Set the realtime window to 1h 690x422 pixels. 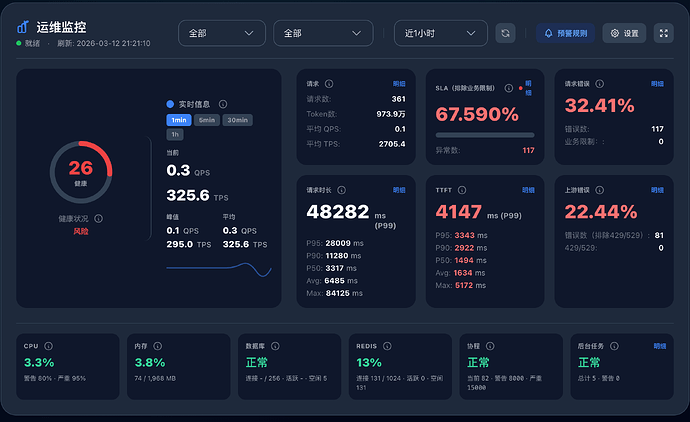175,135
